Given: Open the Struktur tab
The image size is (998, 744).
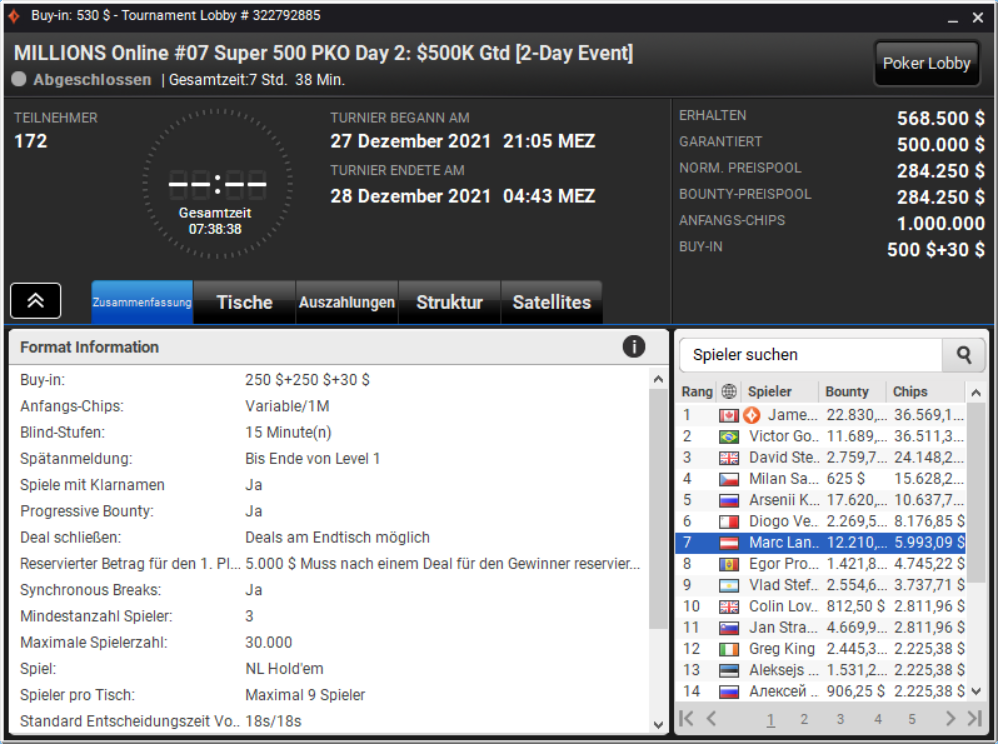Looking at the screenshot, I should [449, 302].
